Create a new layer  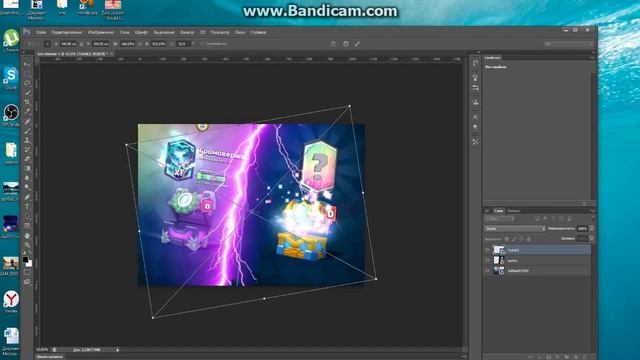[x=575, y=357]
